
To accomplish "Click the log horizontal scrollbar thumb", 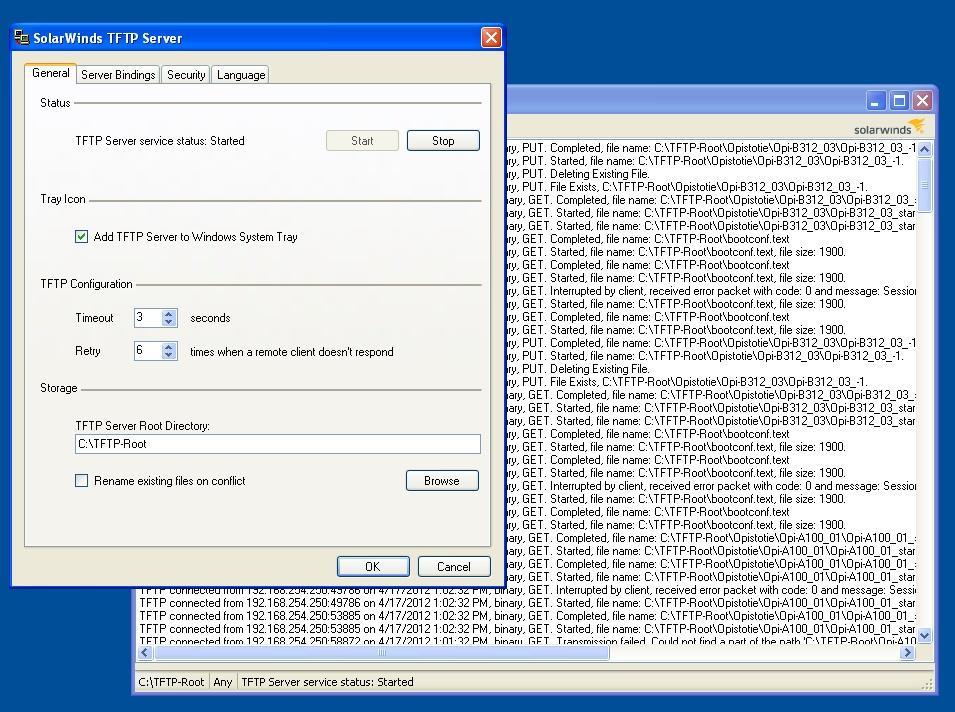I will (x=382, y=653).
